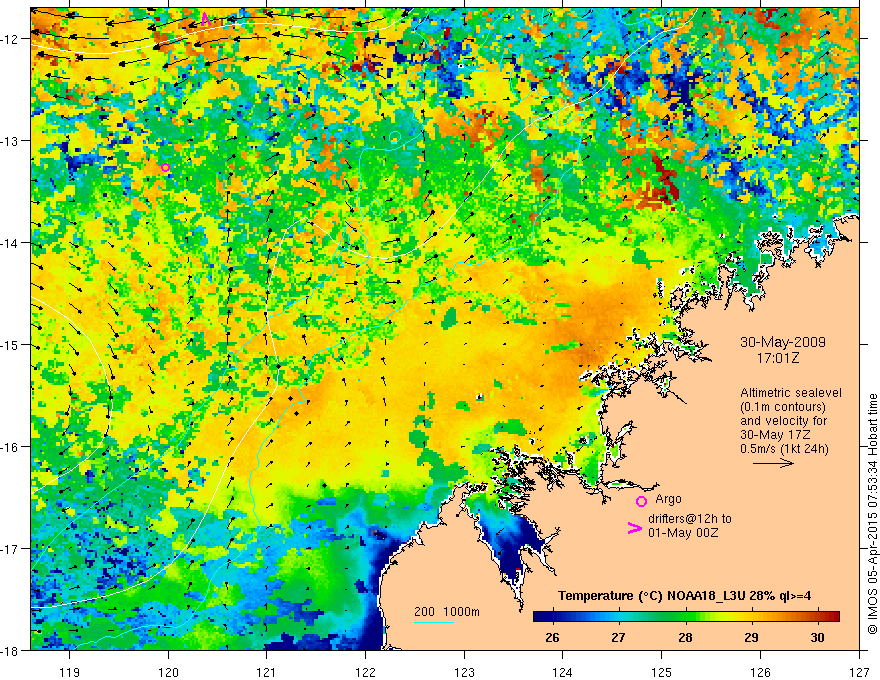This screenshot has height=680, width=880.
Task: Click the longitude axis label '120'
Action: pos(168,672)
